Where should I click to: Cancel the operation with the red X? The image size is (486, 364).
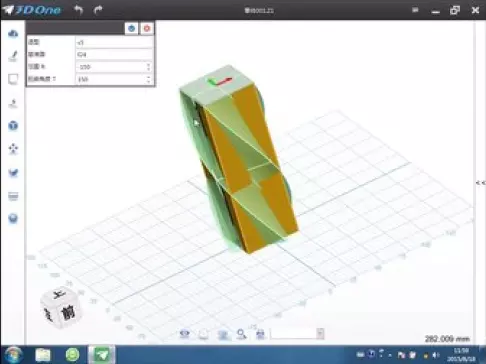point(147,29)
